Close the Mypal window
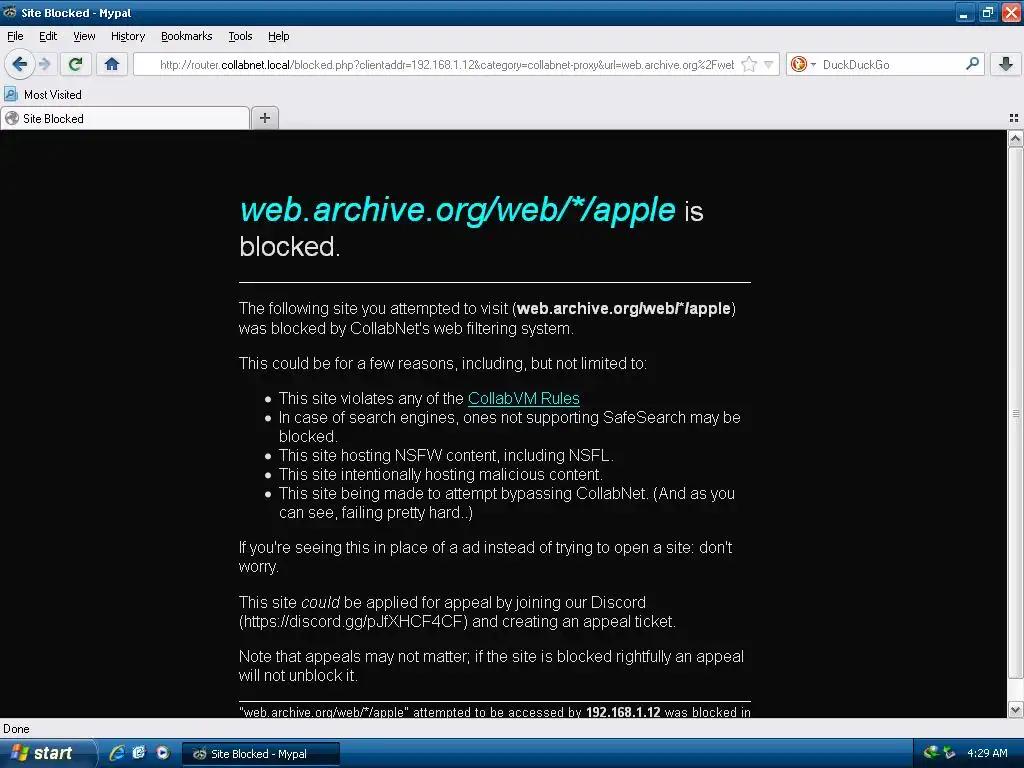Viewport: 1024px width, 768px height. (x=1011, y=12)
